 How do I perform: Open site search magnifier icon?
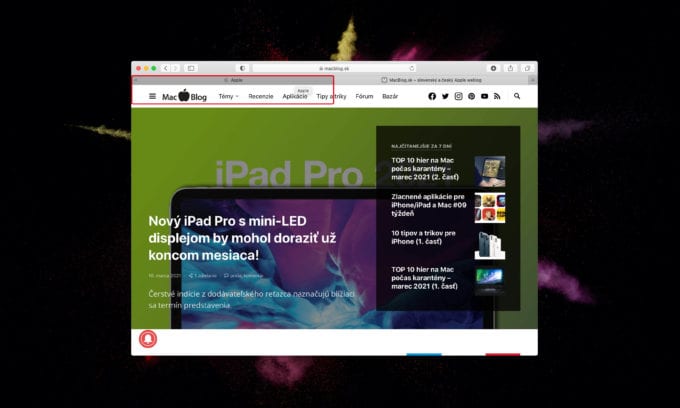tap(517, 96)
